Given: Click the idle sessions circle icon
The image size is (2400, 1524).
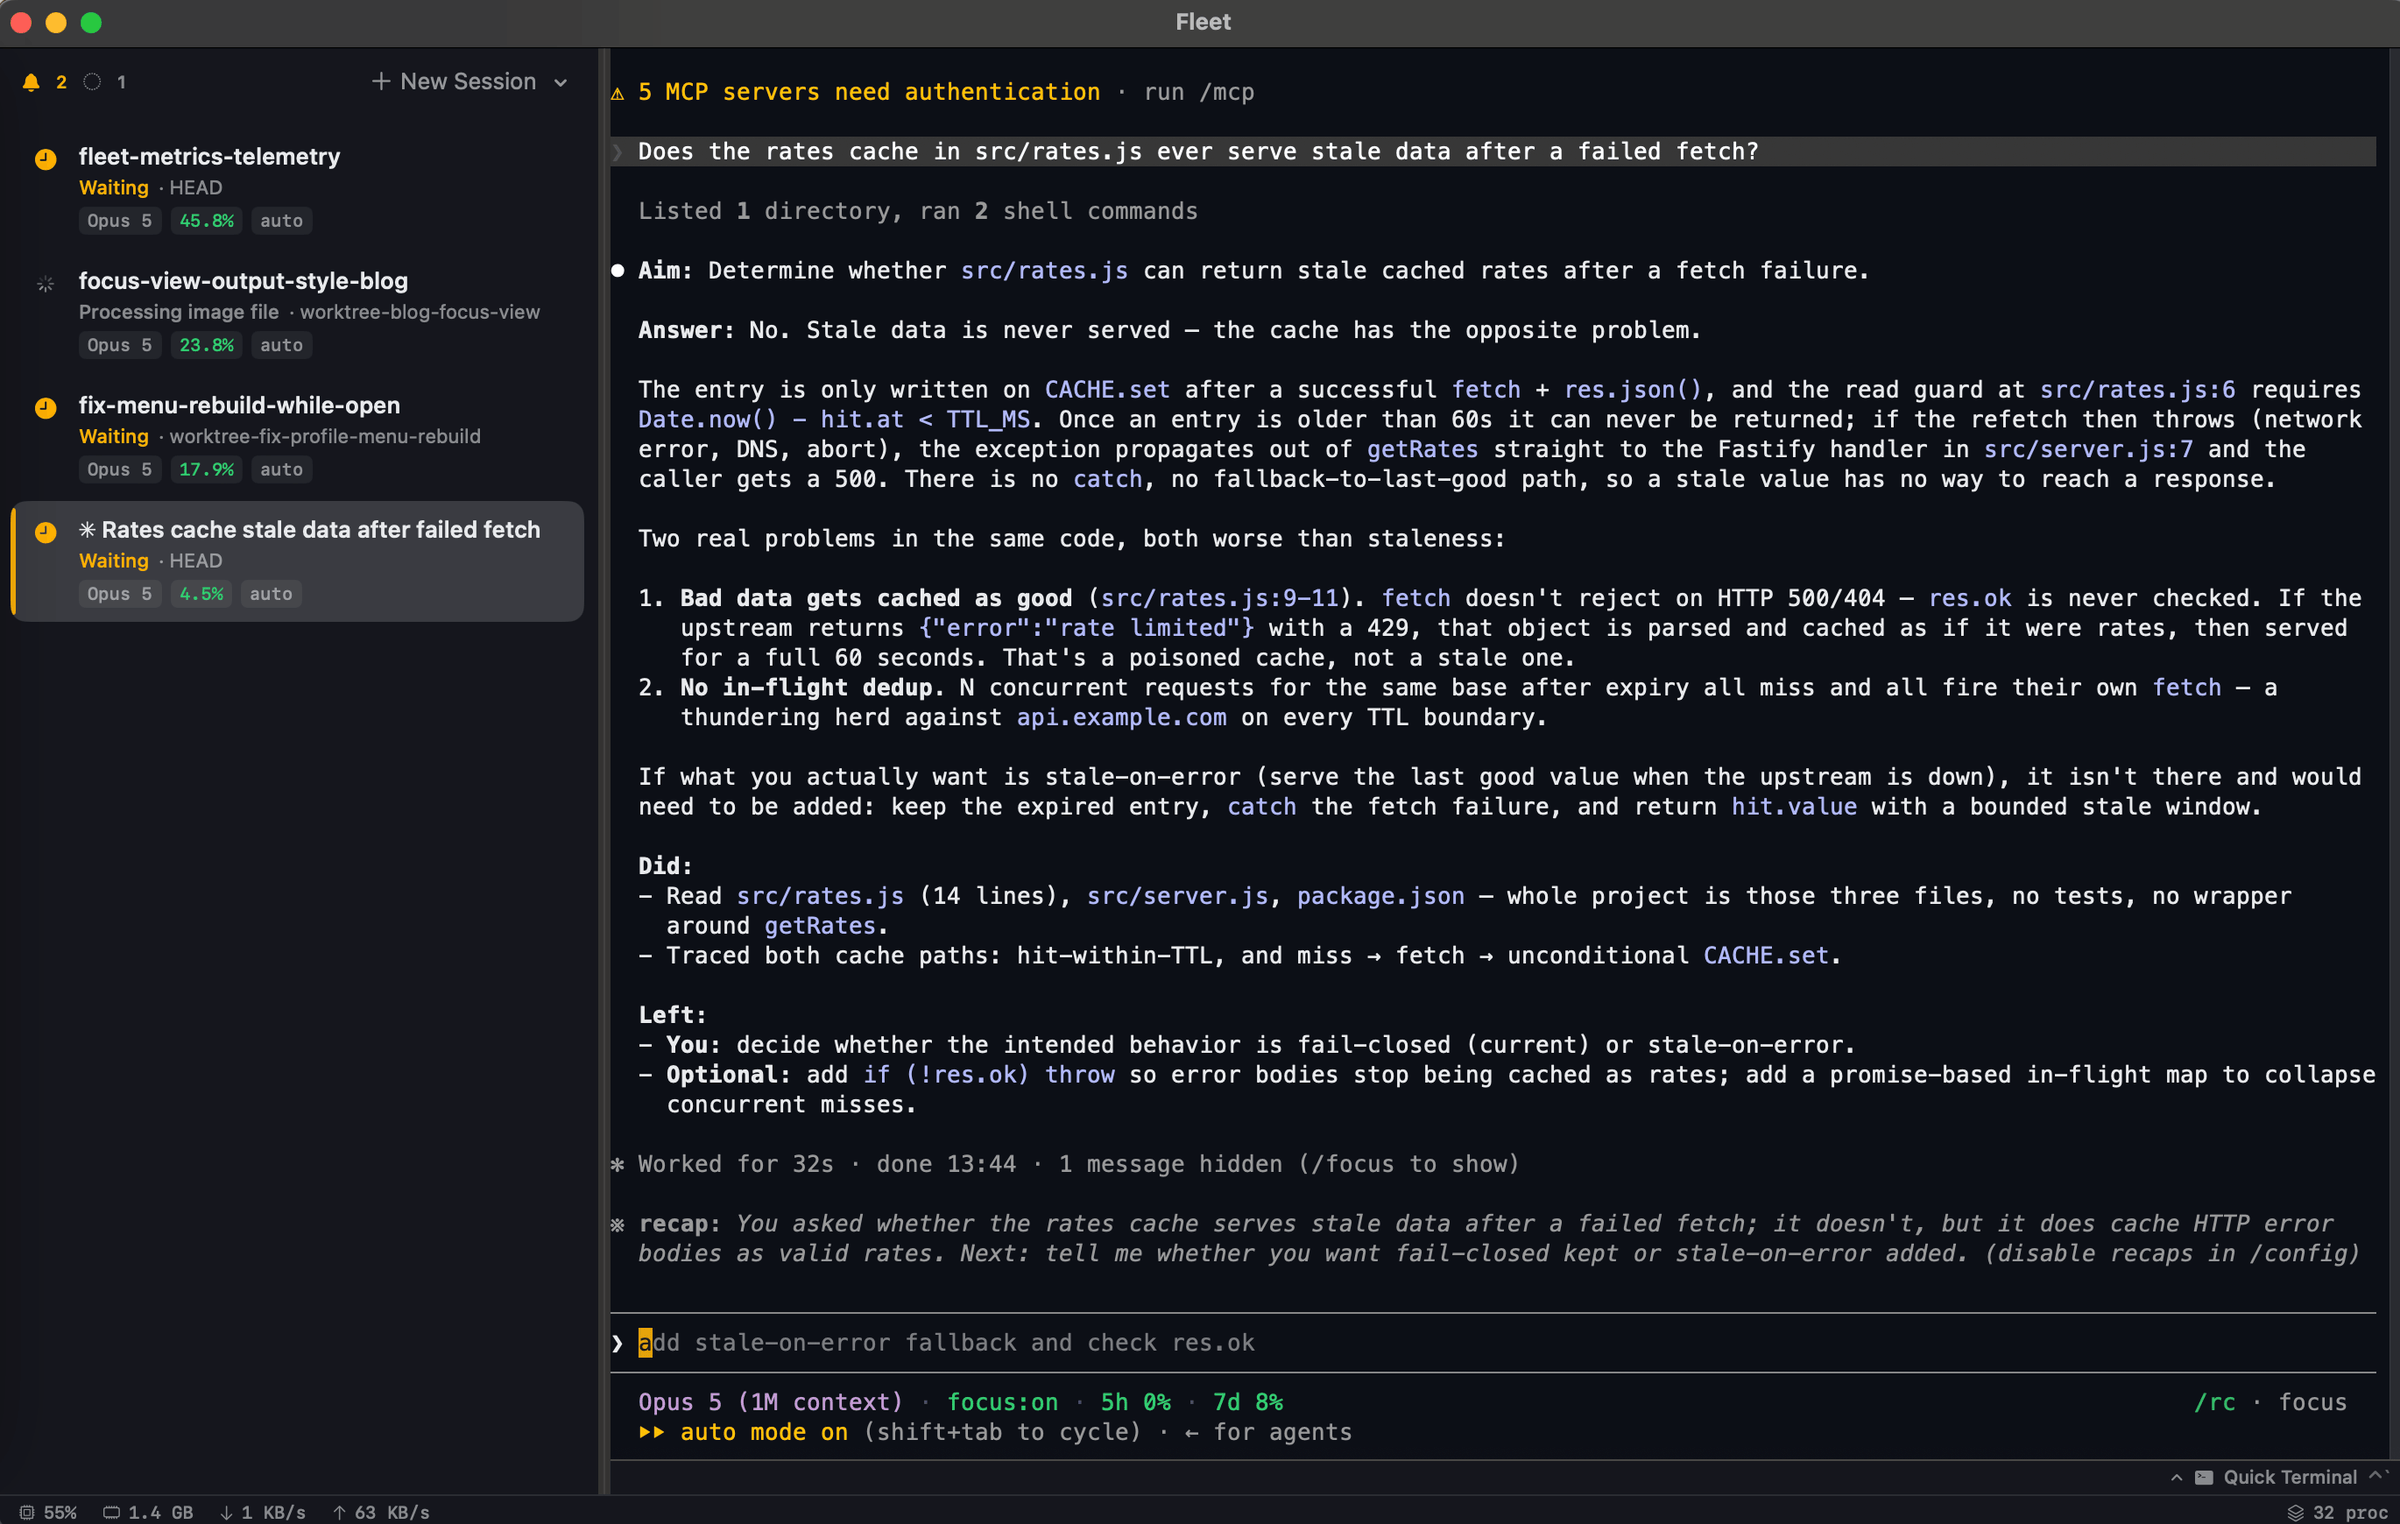Looking at the screenshot, I should click(92, 82).
